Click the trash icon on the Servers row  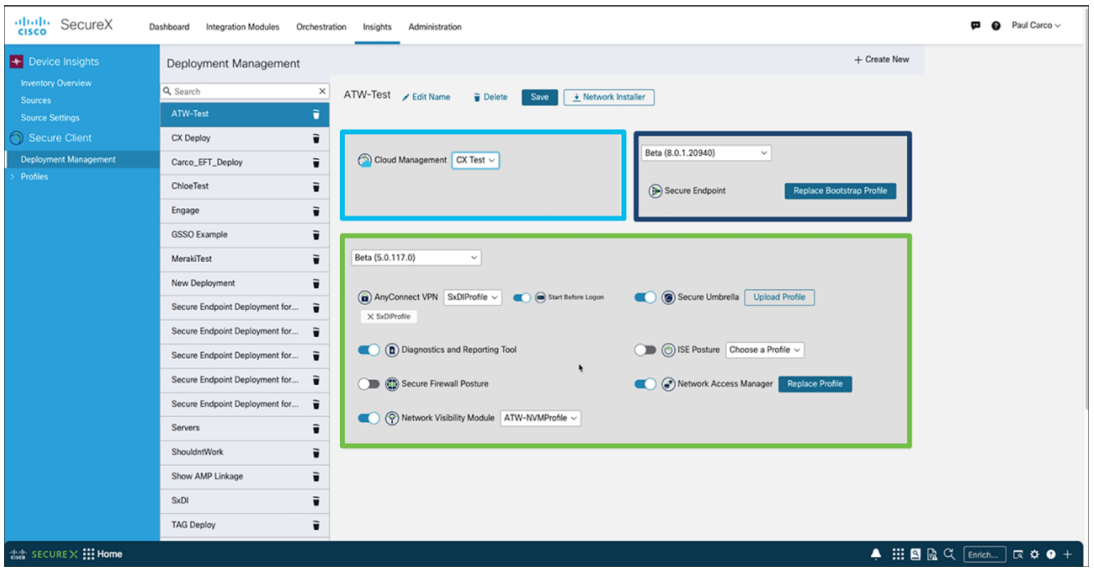point(316,428)
